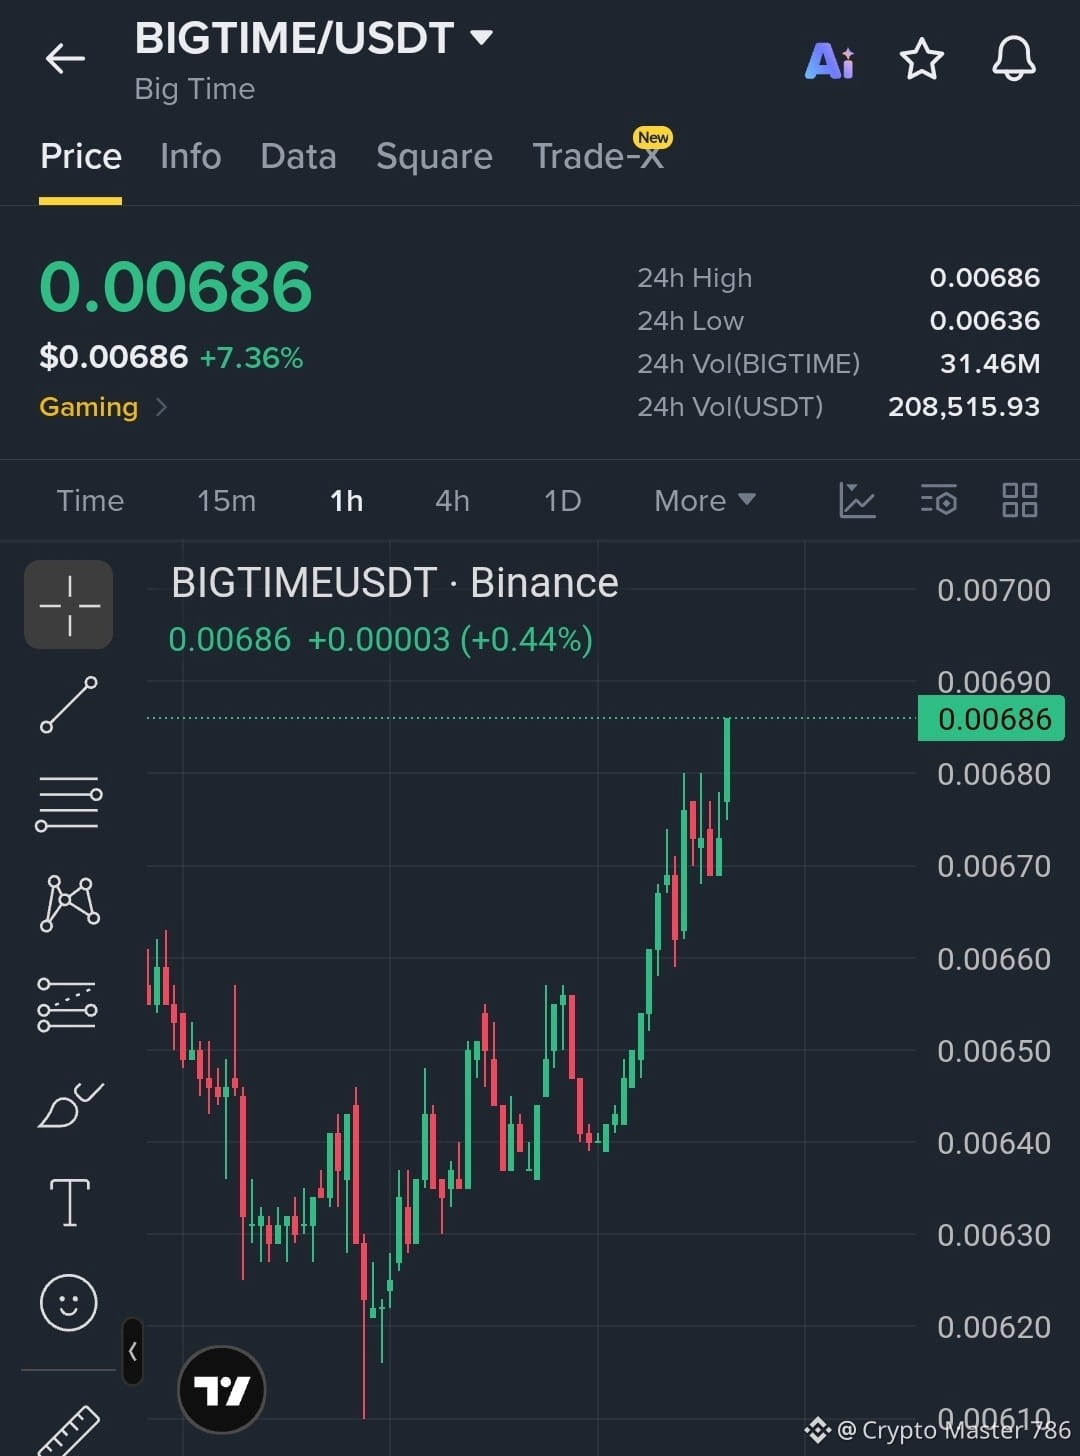Viewport: 1080px width, 1456px height.
Task: Switch to the Trade-X tab
Action: click(600, 155)
